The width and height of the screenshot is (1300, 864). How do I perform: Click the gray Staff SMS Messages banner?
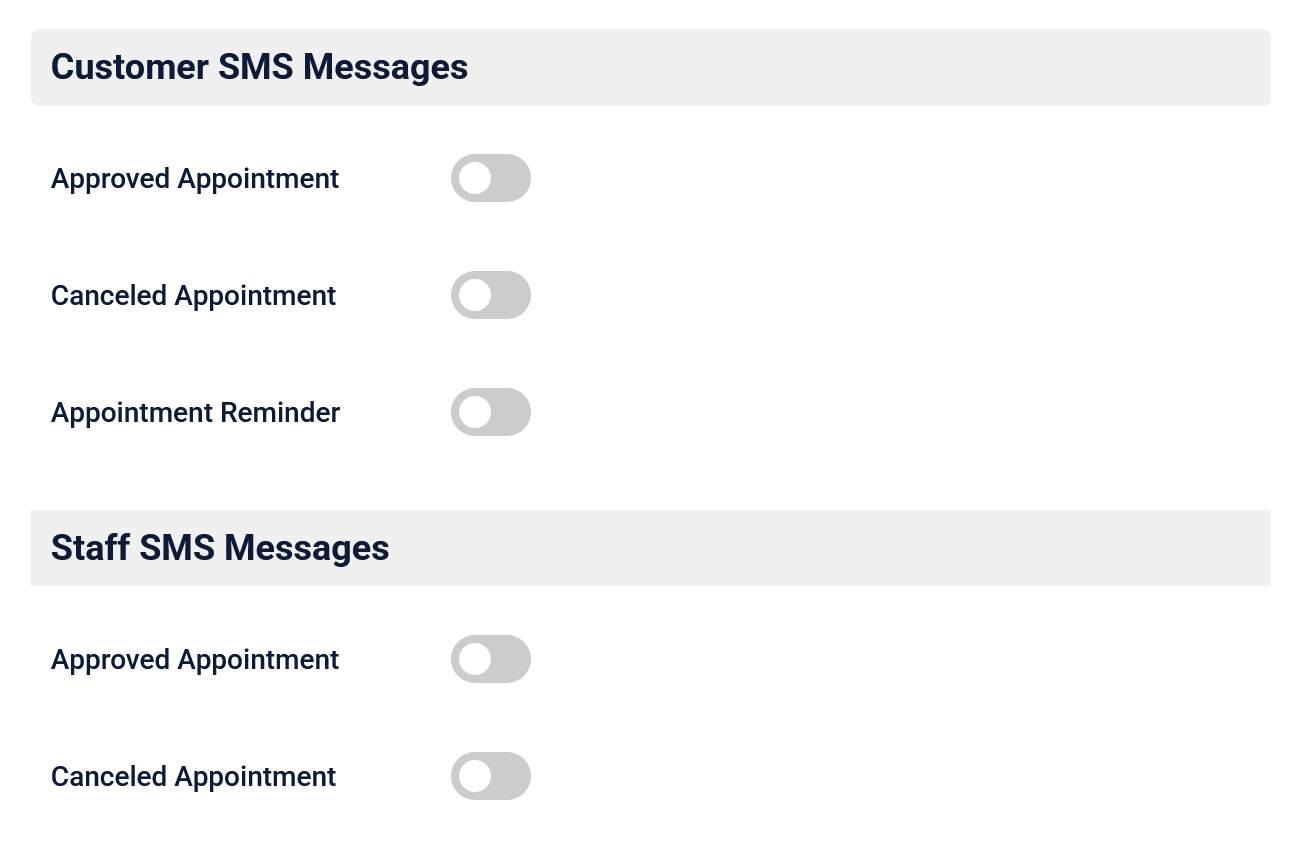click(650, 548)
